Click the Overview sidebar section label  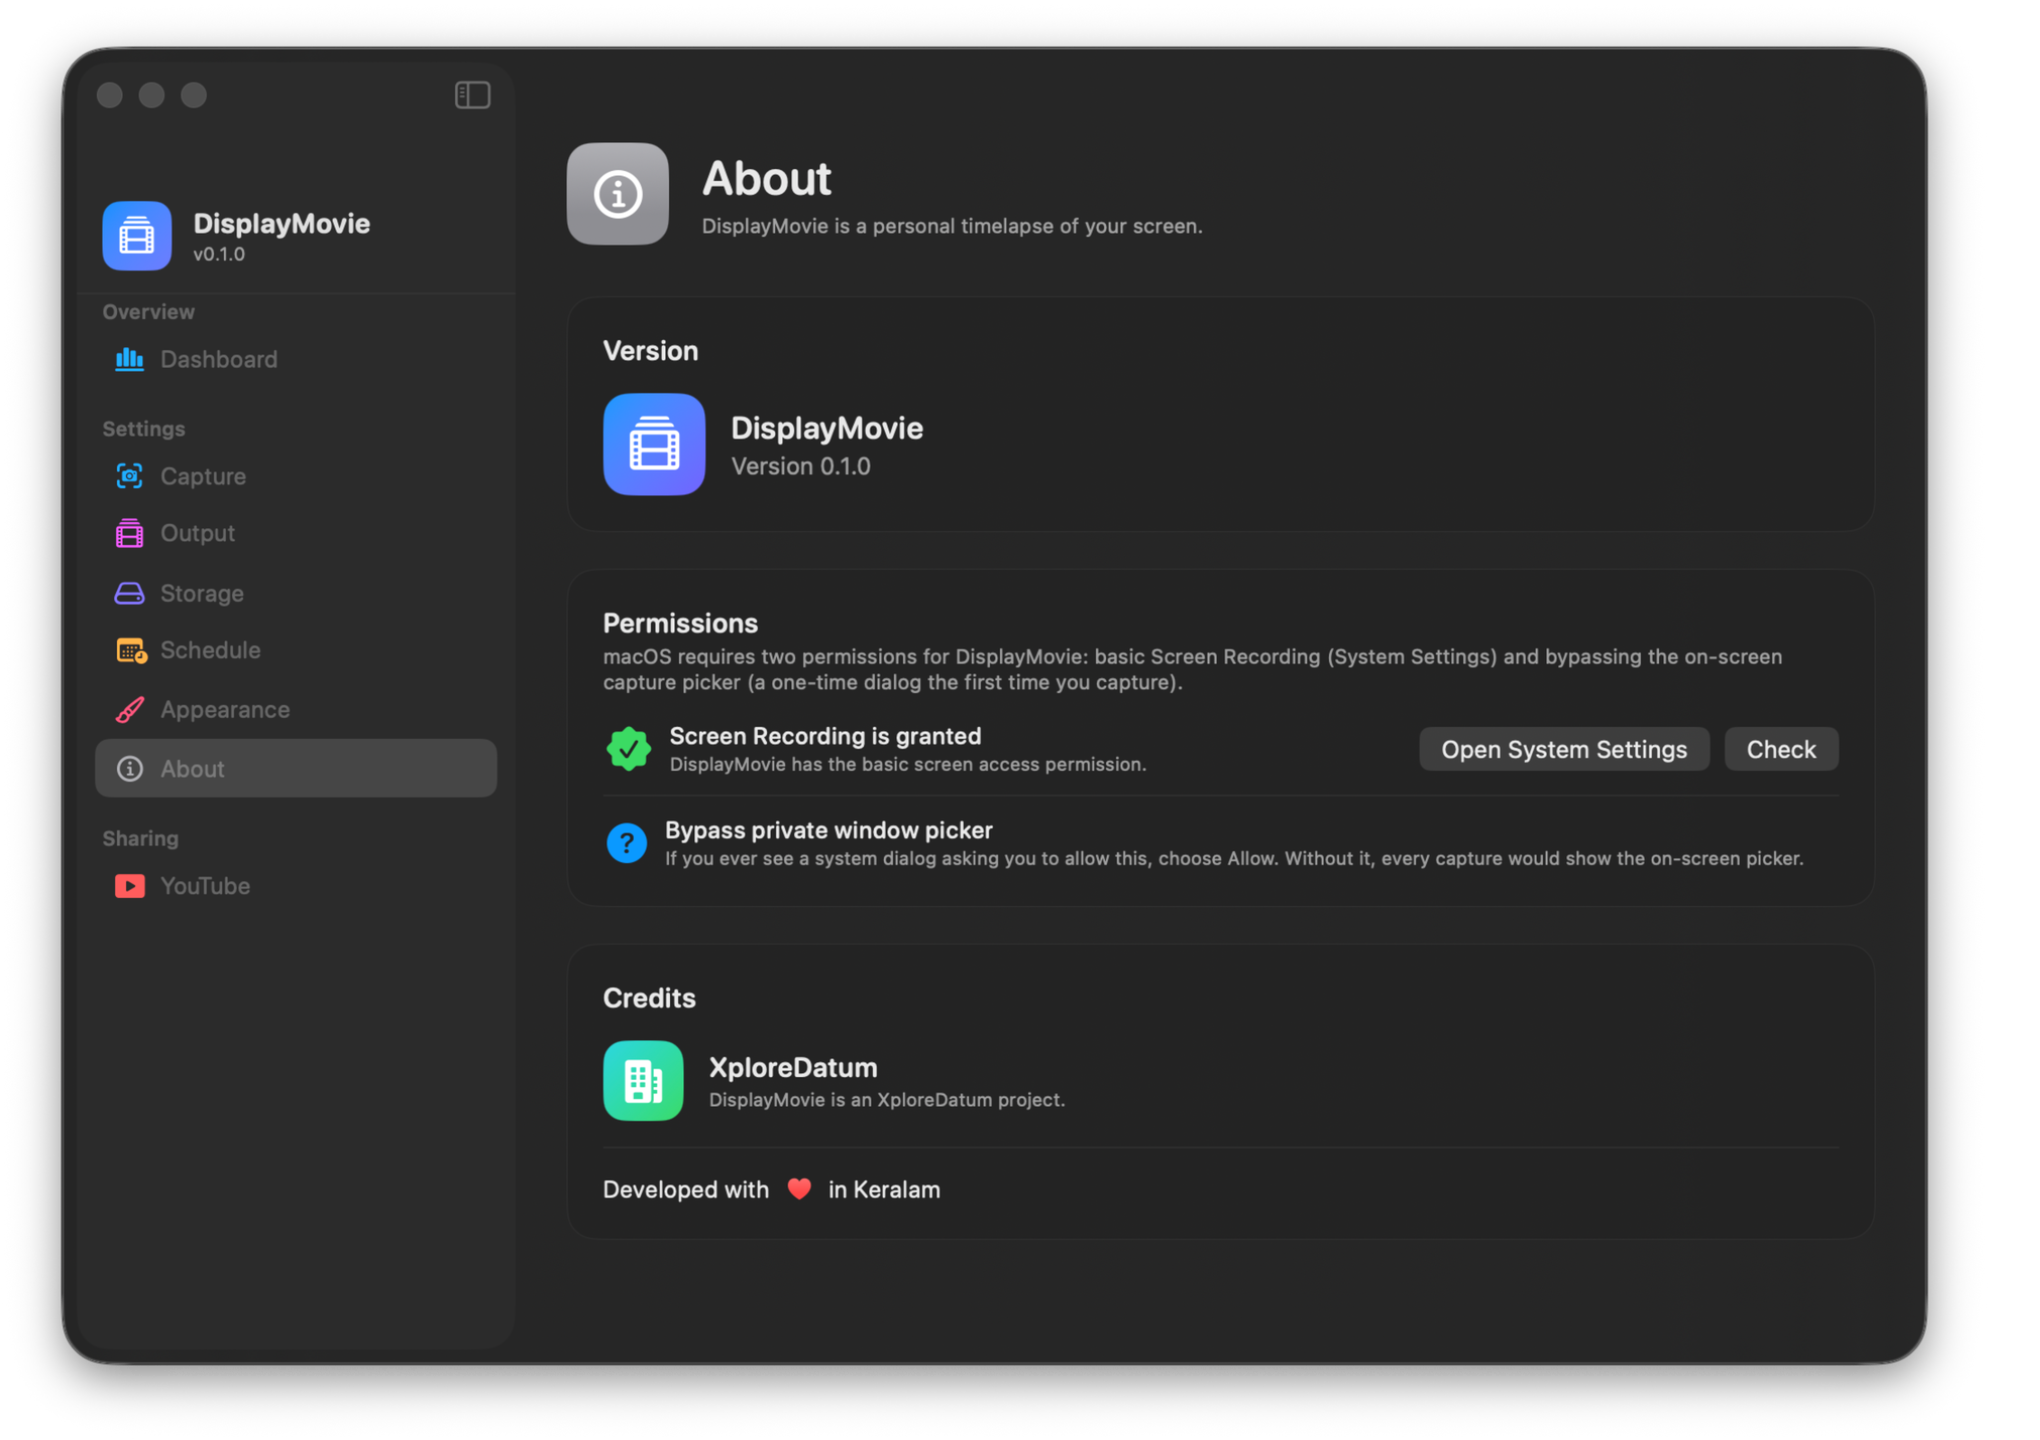point(148,312)
